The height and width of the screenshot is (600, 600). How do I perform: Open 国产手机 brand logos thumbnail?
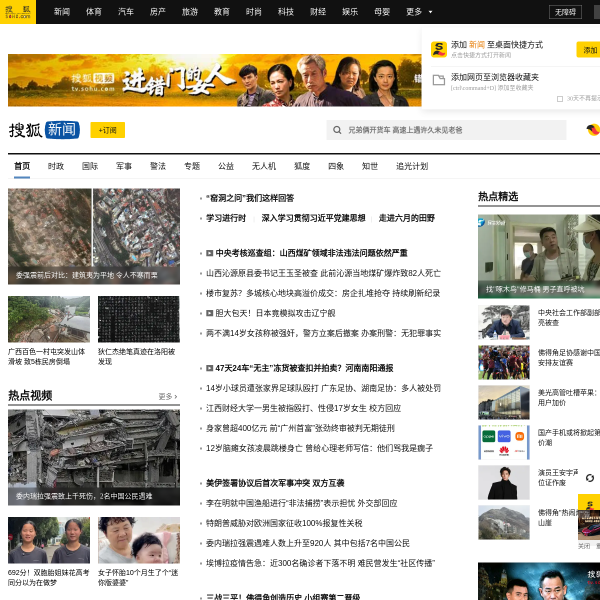coord(504,442)
